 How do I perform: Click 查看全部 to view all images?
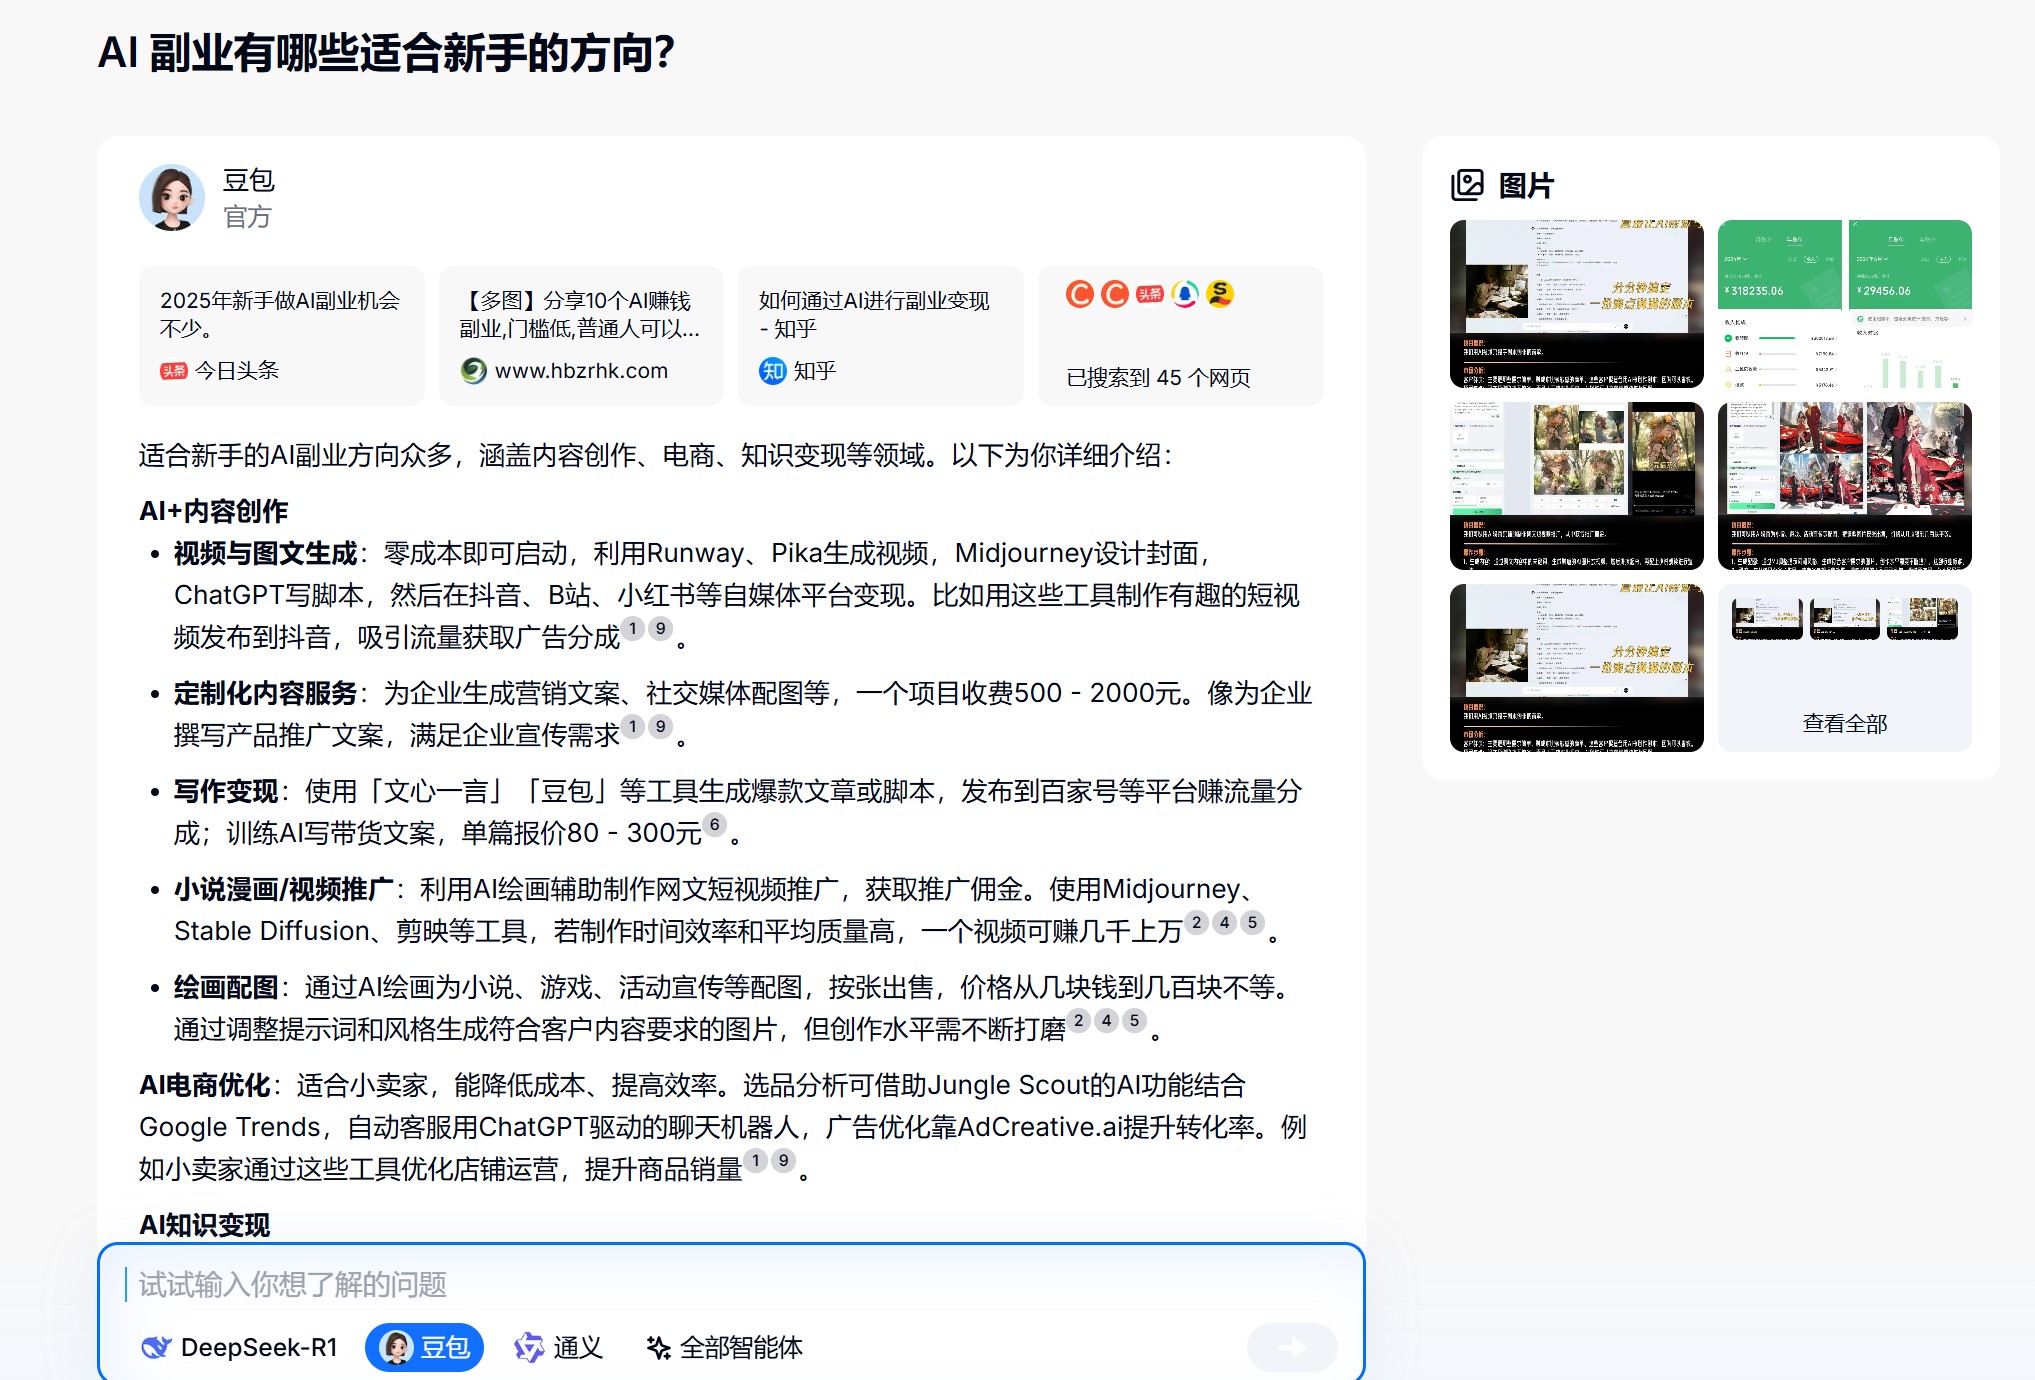(x=1843, y=723)
